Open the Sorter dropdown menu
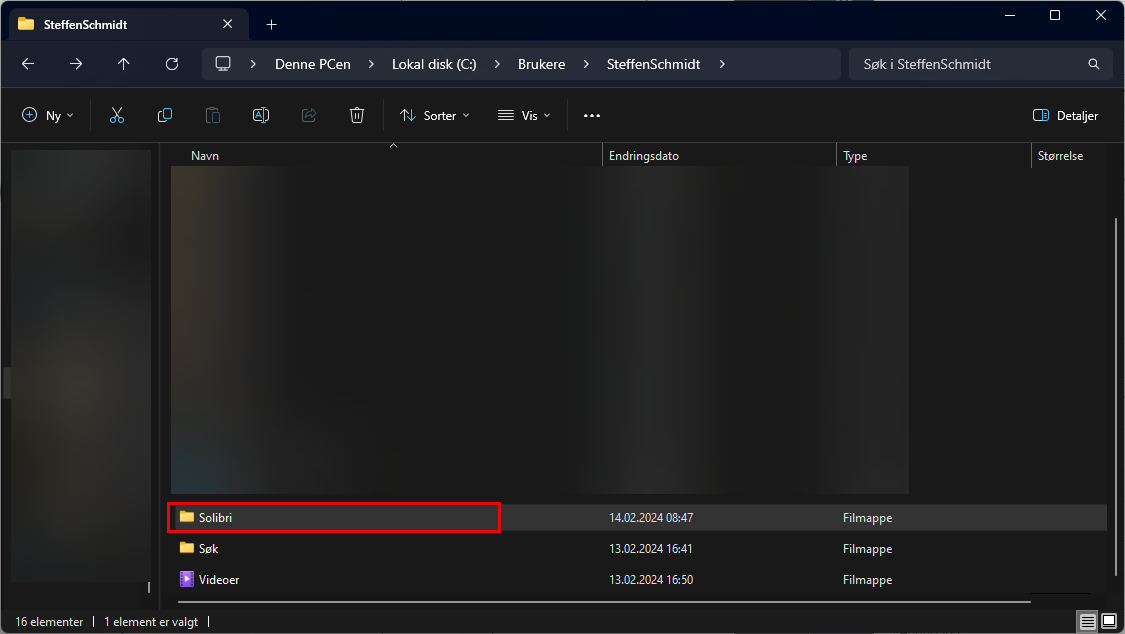 point(435,116)
